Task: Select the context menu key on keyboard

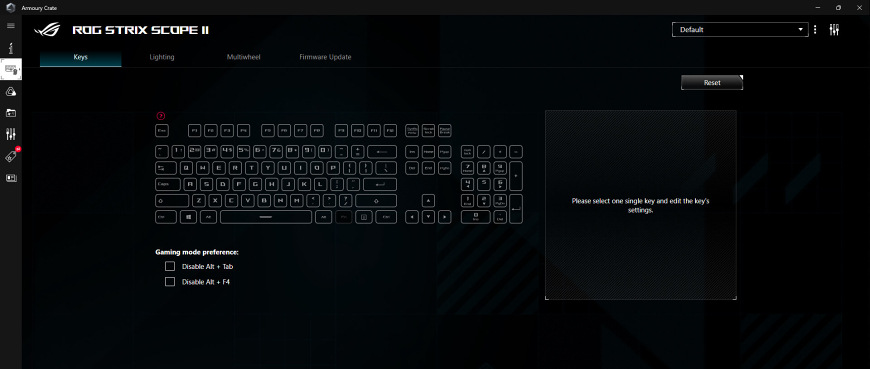Action: (364, 217)
